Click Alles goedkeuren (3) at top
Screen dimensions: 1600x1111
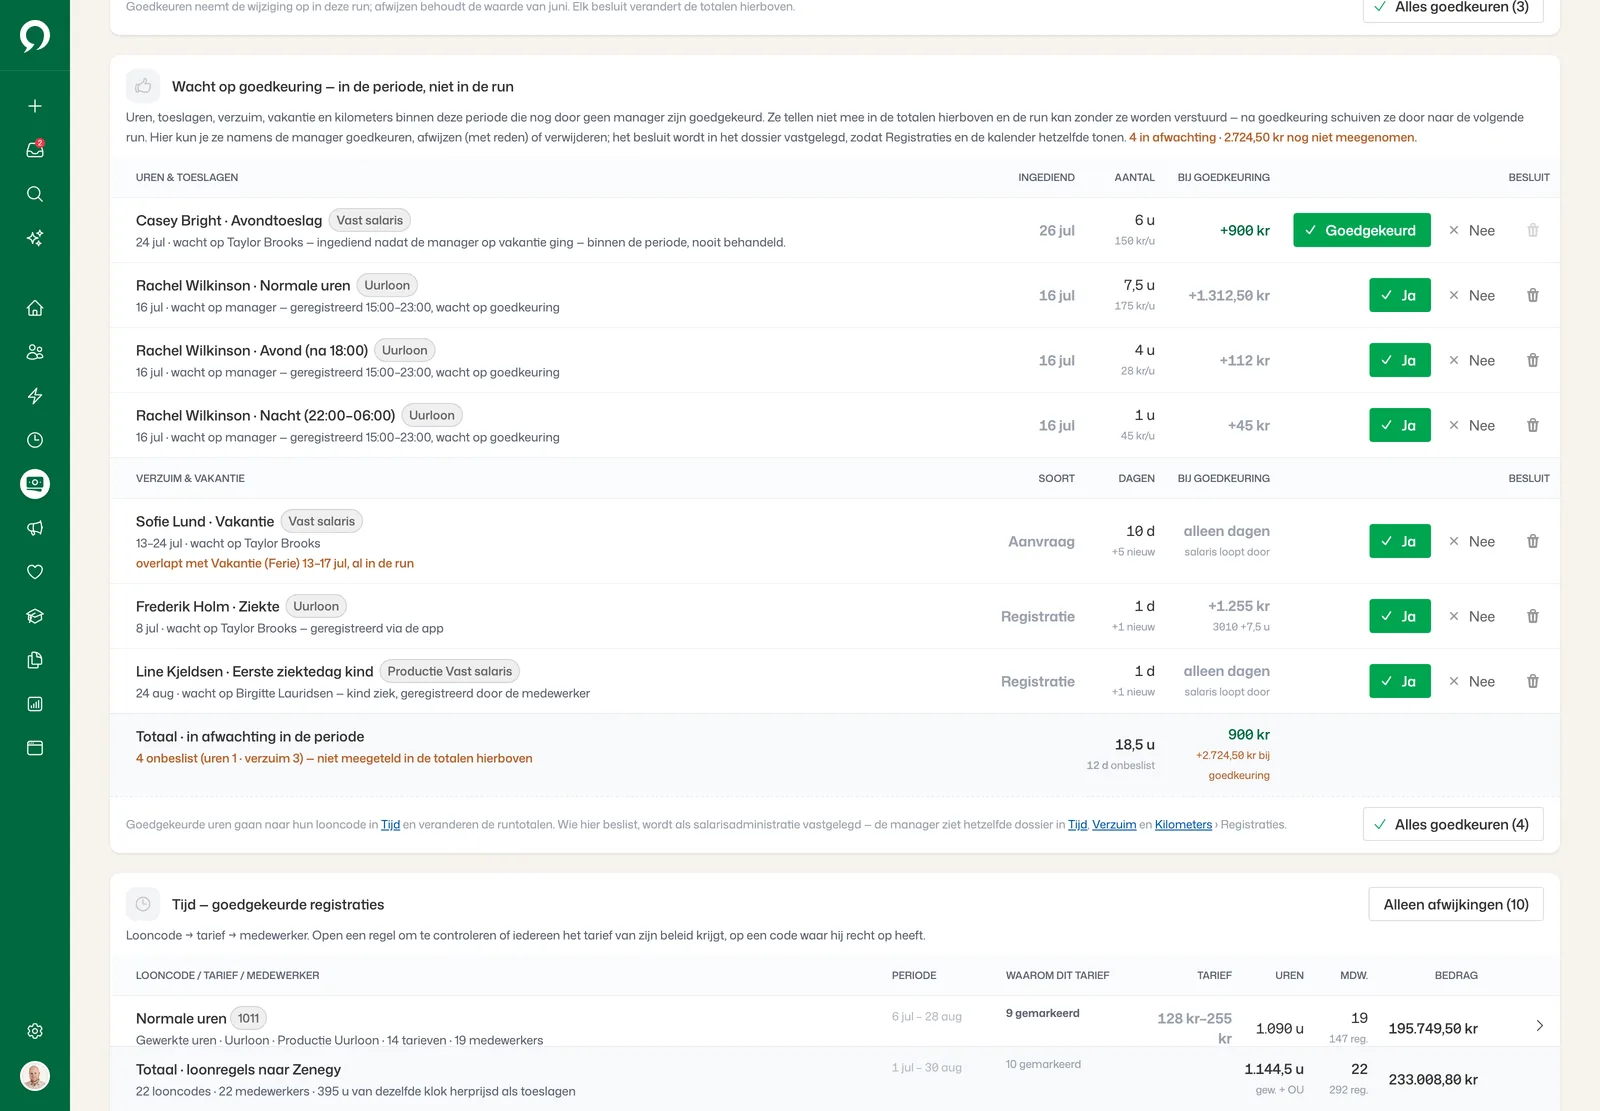(1453, 8)
